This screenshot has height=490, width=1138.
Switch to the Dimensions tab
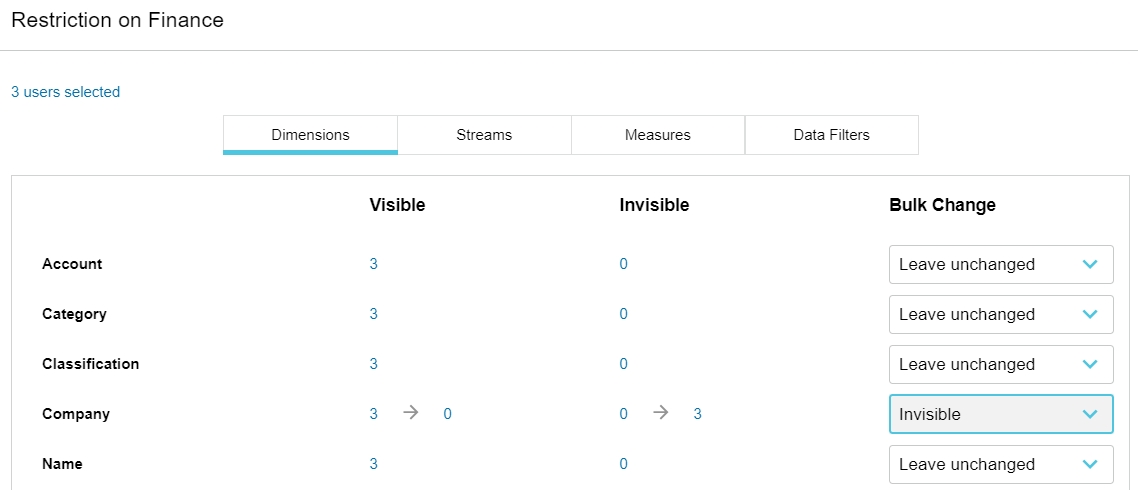tap(310, 135)
